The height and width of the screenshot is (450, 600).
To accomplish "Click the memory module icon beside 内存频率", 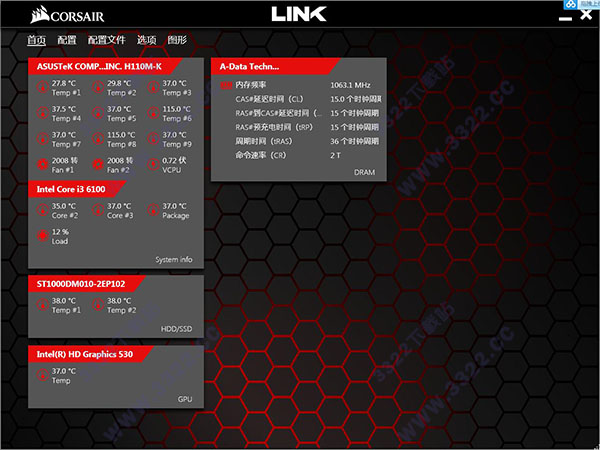I will [226, 85].
